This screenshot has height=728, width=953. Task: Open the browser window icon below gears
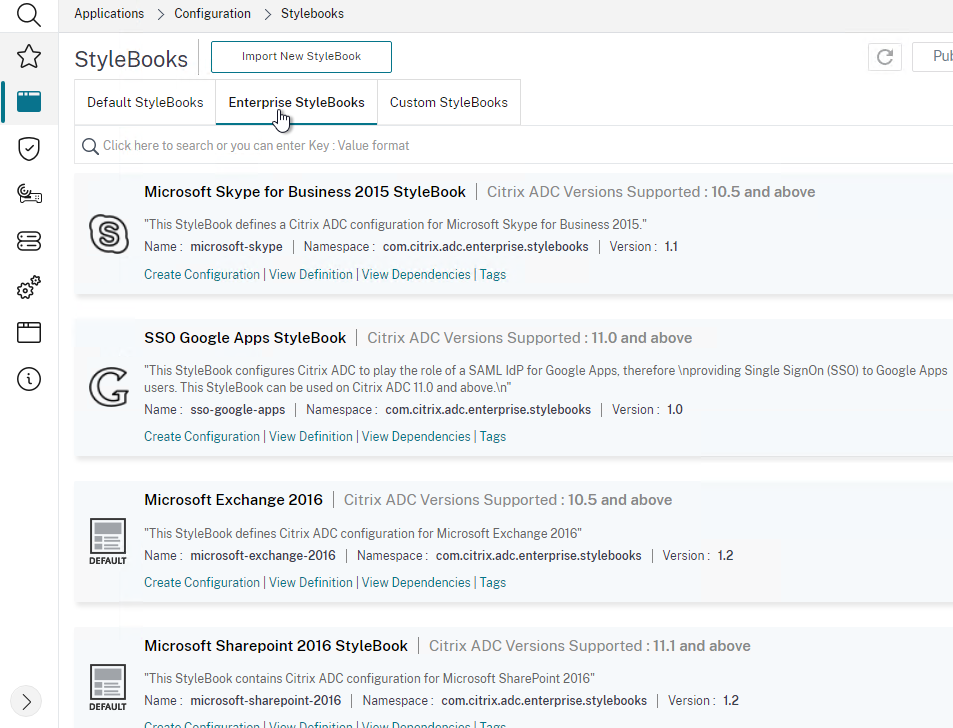tap(29, 332)
